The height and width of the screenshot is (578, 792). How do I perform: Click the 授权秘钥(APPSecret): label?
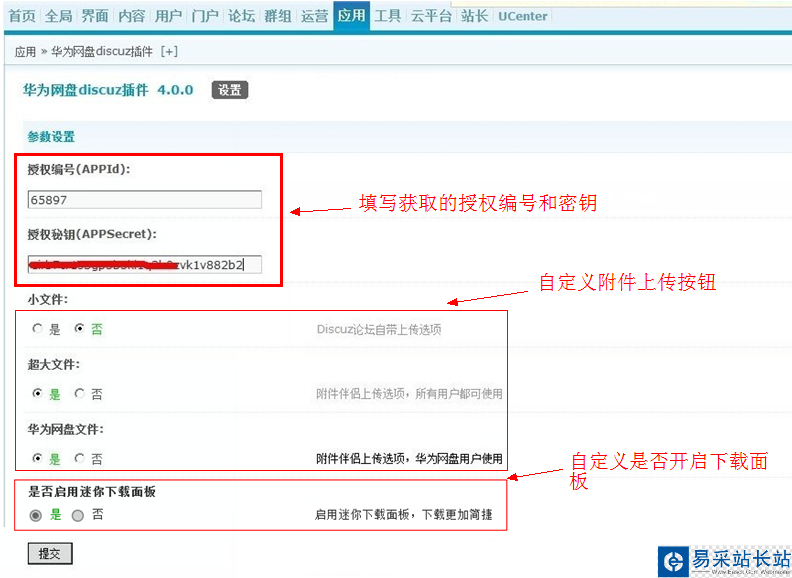click(92, 234)
